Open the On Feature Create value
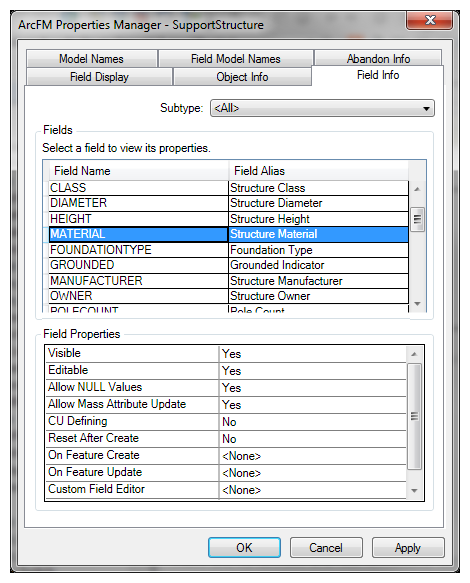The width and height of the screenshot is (470, 583). [312, 456]
